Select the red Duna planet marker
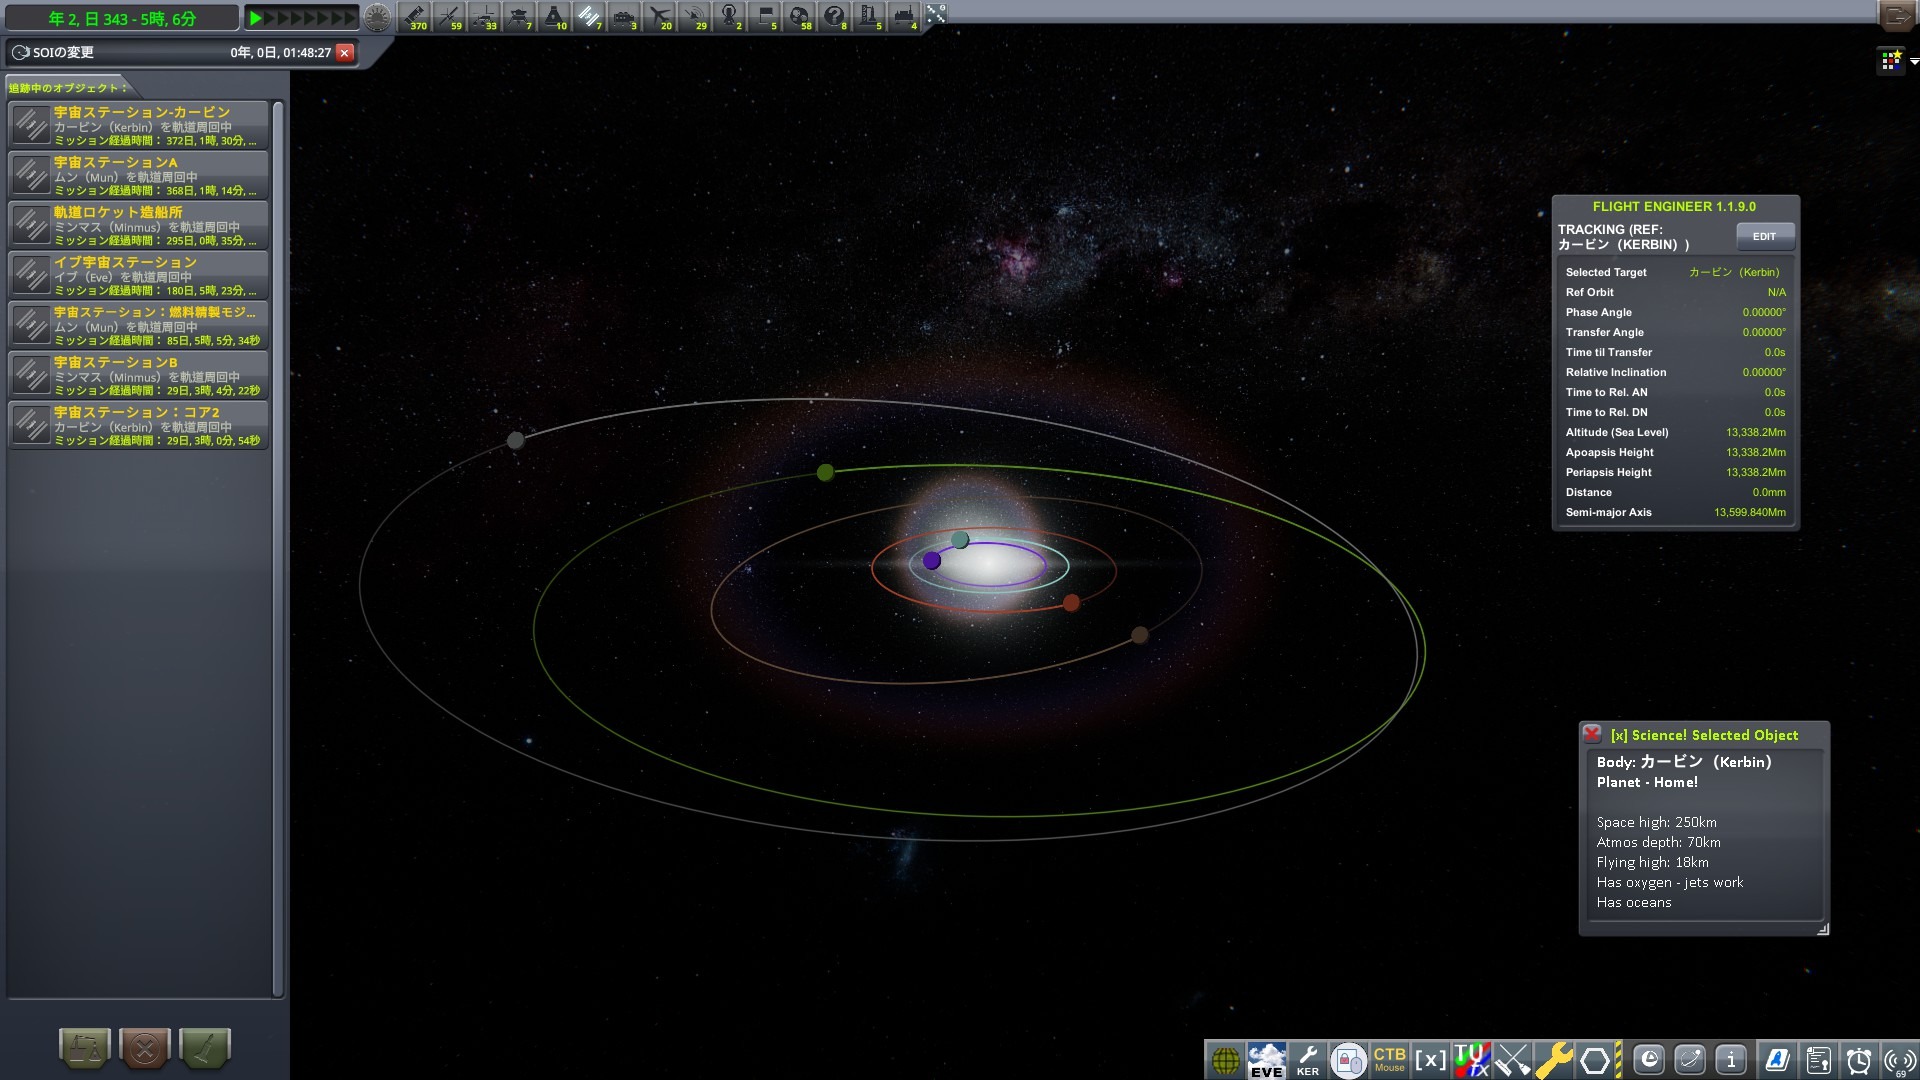 coord(1071,603)
